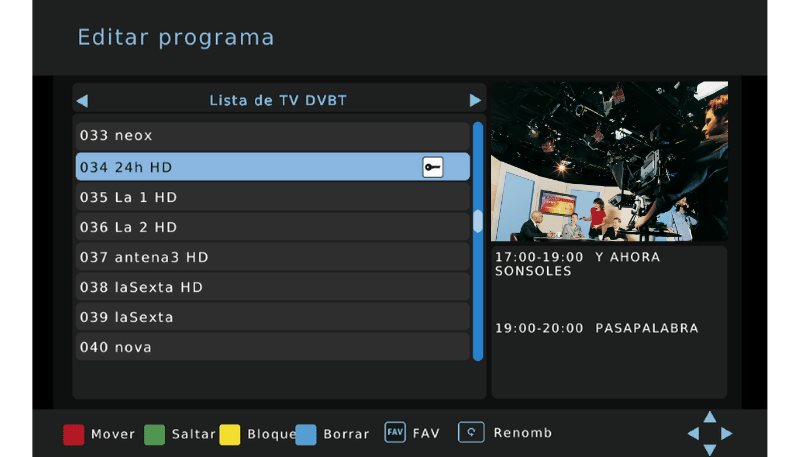Click the blue Borrar color button

pyautogui.click(x=306, y=435)
